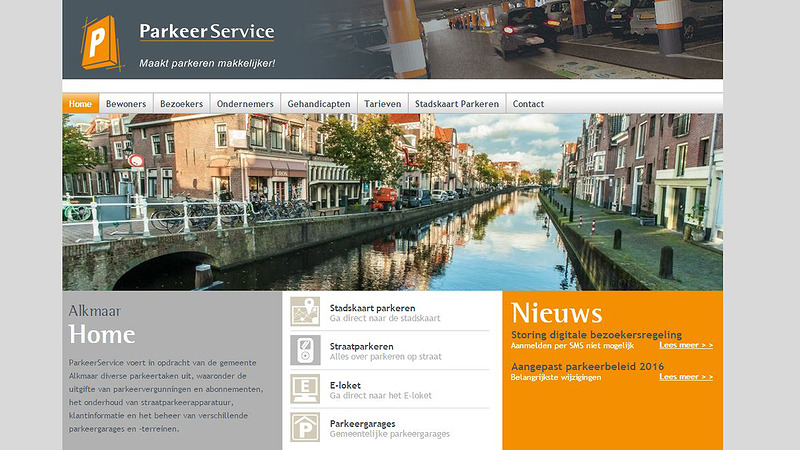Open Stadskaart Parkeren in the navigation bar
Viewport: 800px width, 450px height.
457,104
